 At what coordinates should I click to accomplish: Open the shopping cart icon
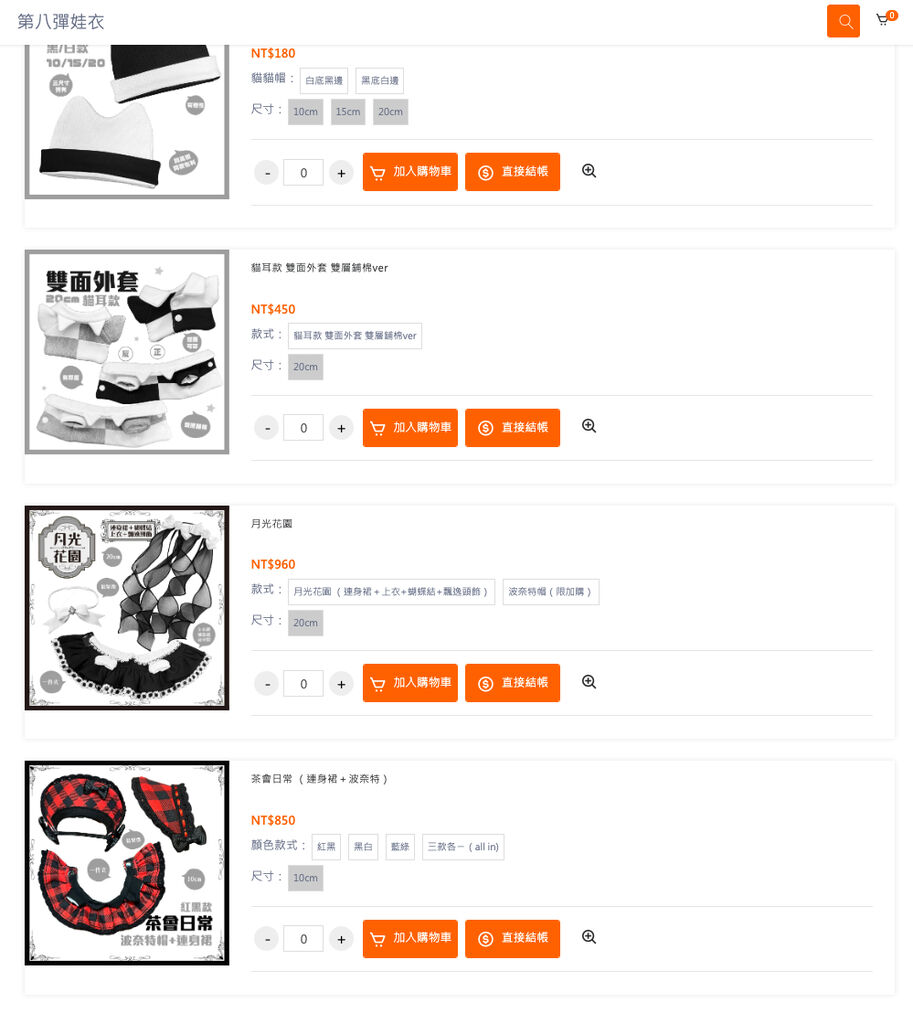click(x=883, y=20)
